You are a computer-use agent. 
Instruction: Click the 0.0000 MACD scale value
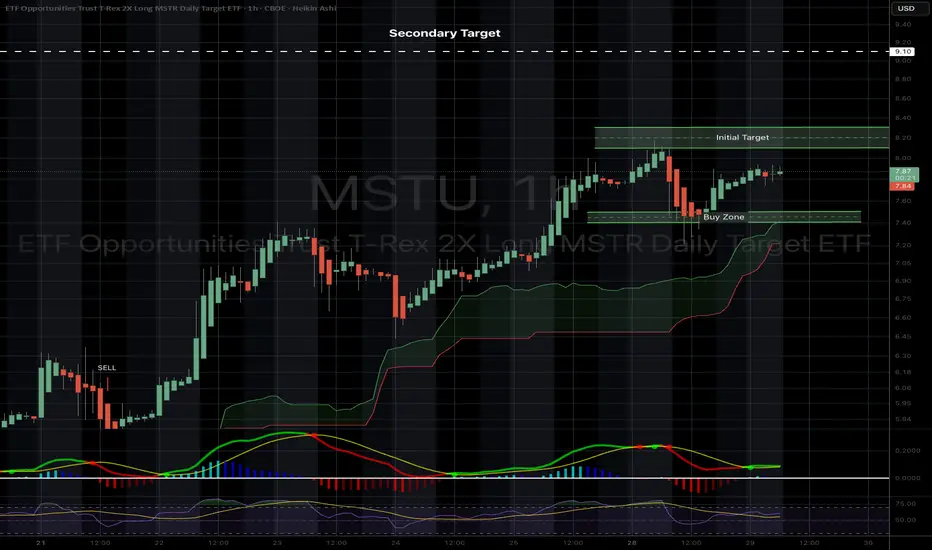point(908,478)
